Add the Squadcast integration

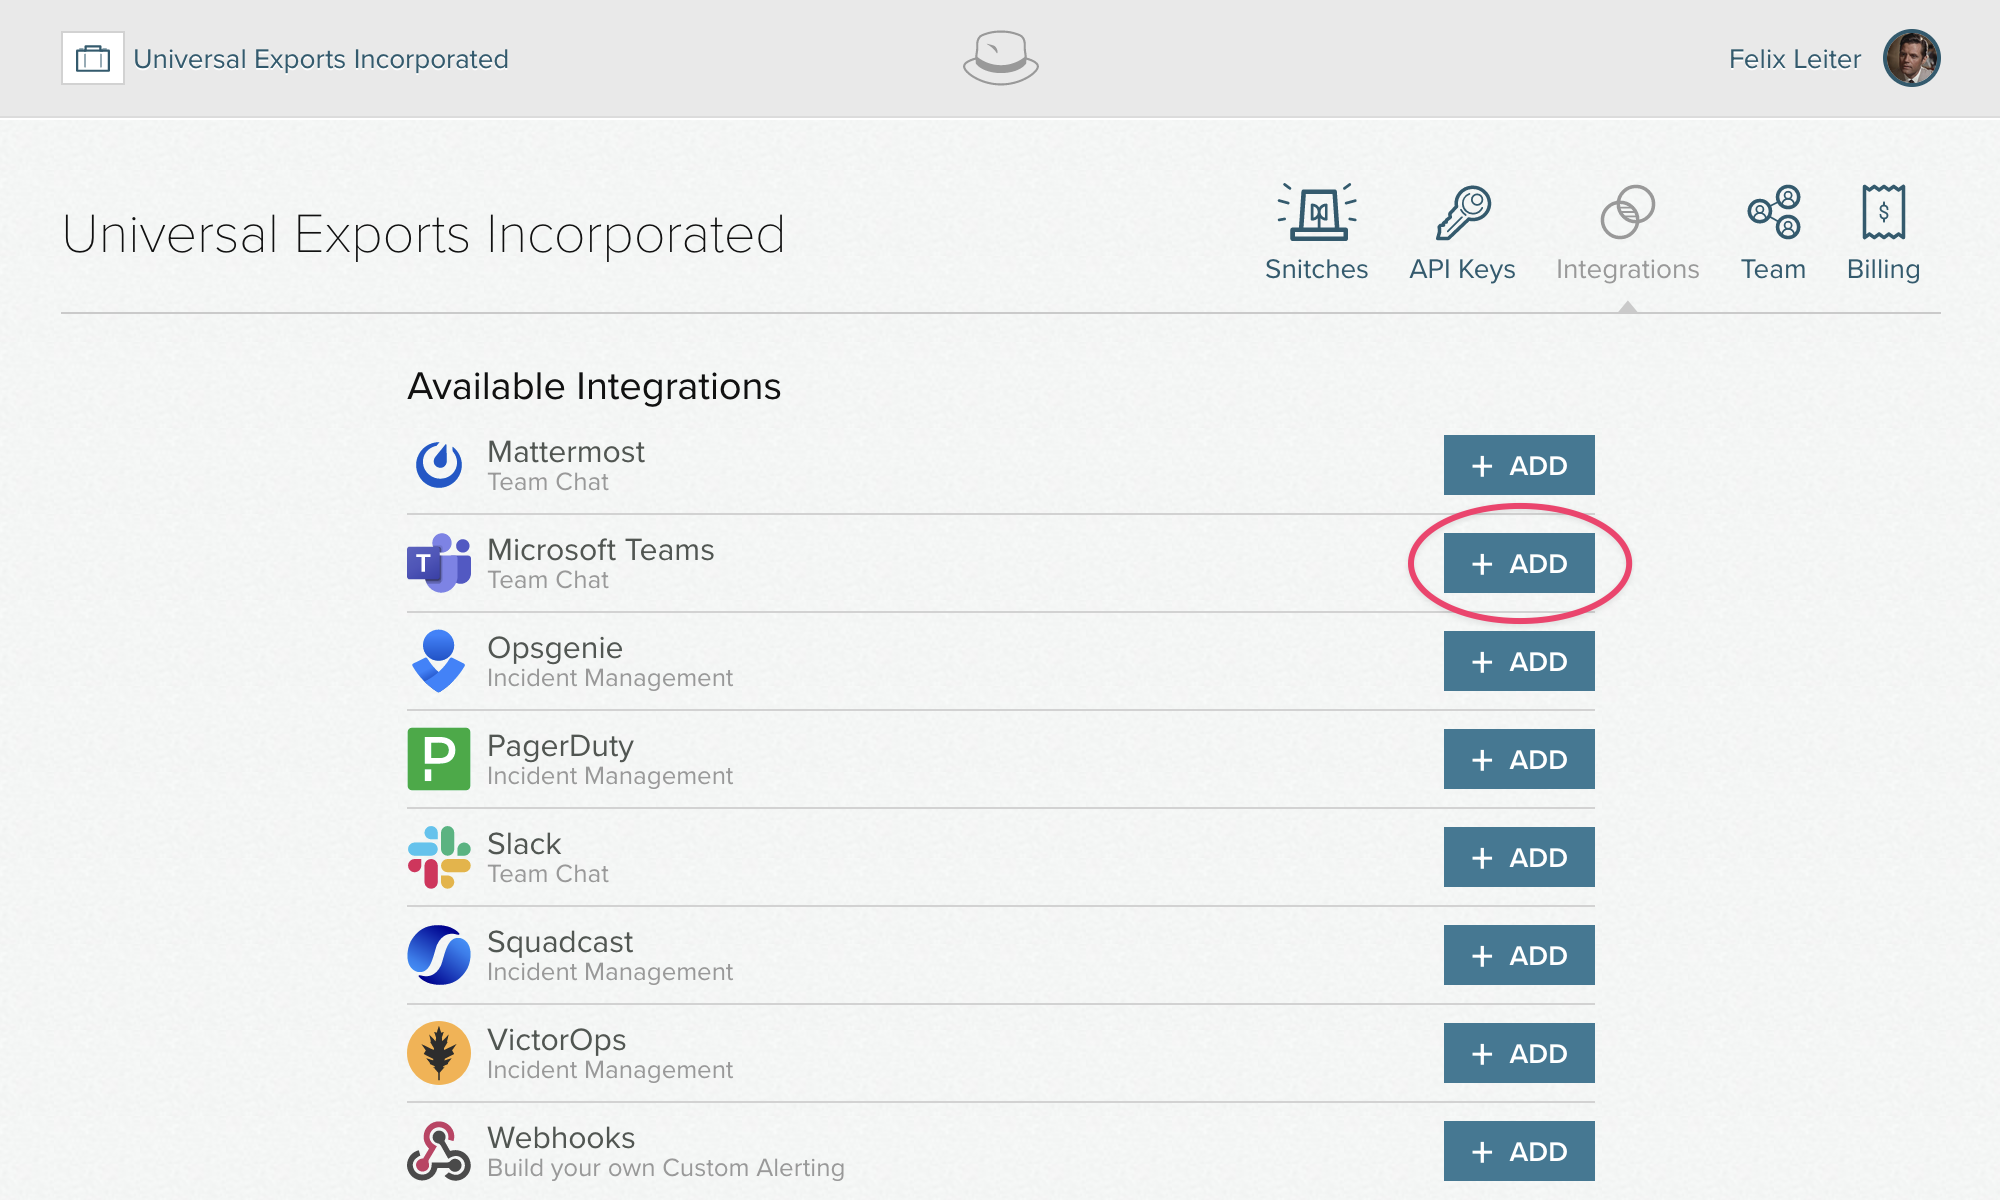click(x=1519, y=955)
